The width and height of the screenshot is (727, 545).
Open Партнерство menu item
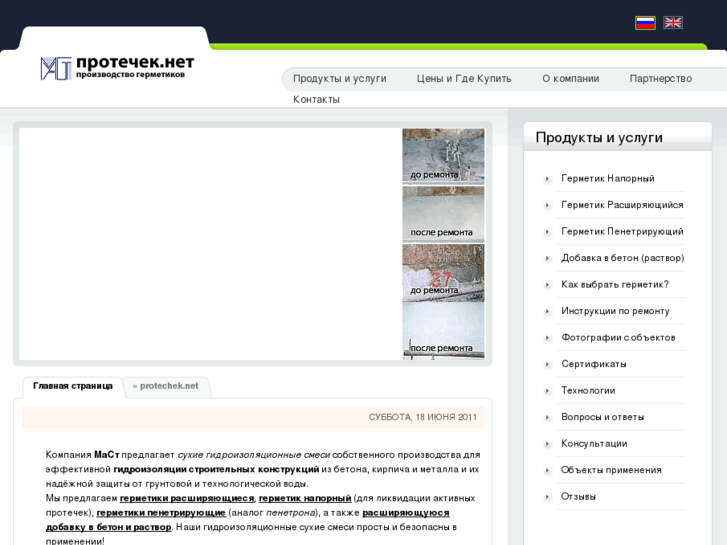661,78
